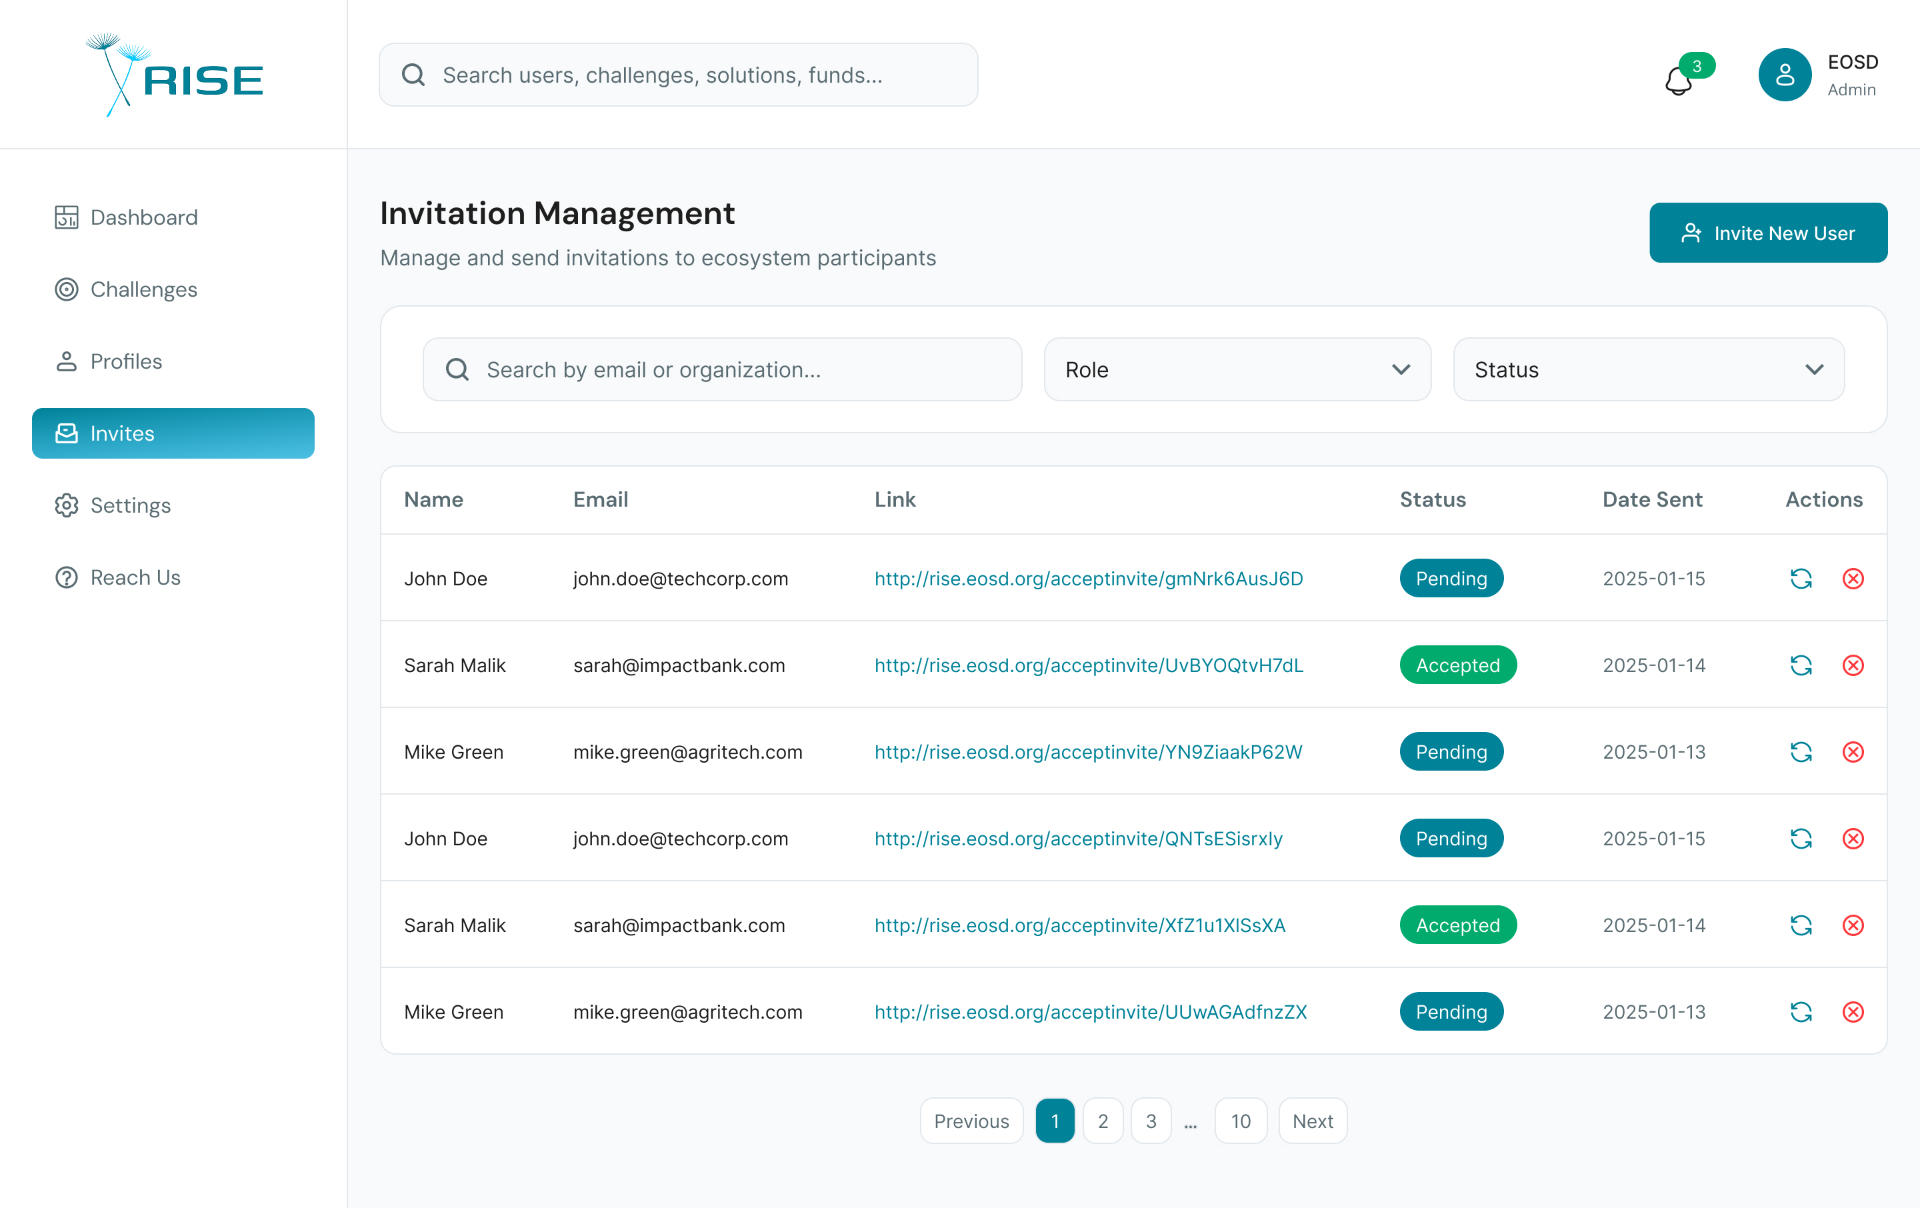Click the Status column header
This screenshot has width=1920, height=1208.
(1432, 499)
